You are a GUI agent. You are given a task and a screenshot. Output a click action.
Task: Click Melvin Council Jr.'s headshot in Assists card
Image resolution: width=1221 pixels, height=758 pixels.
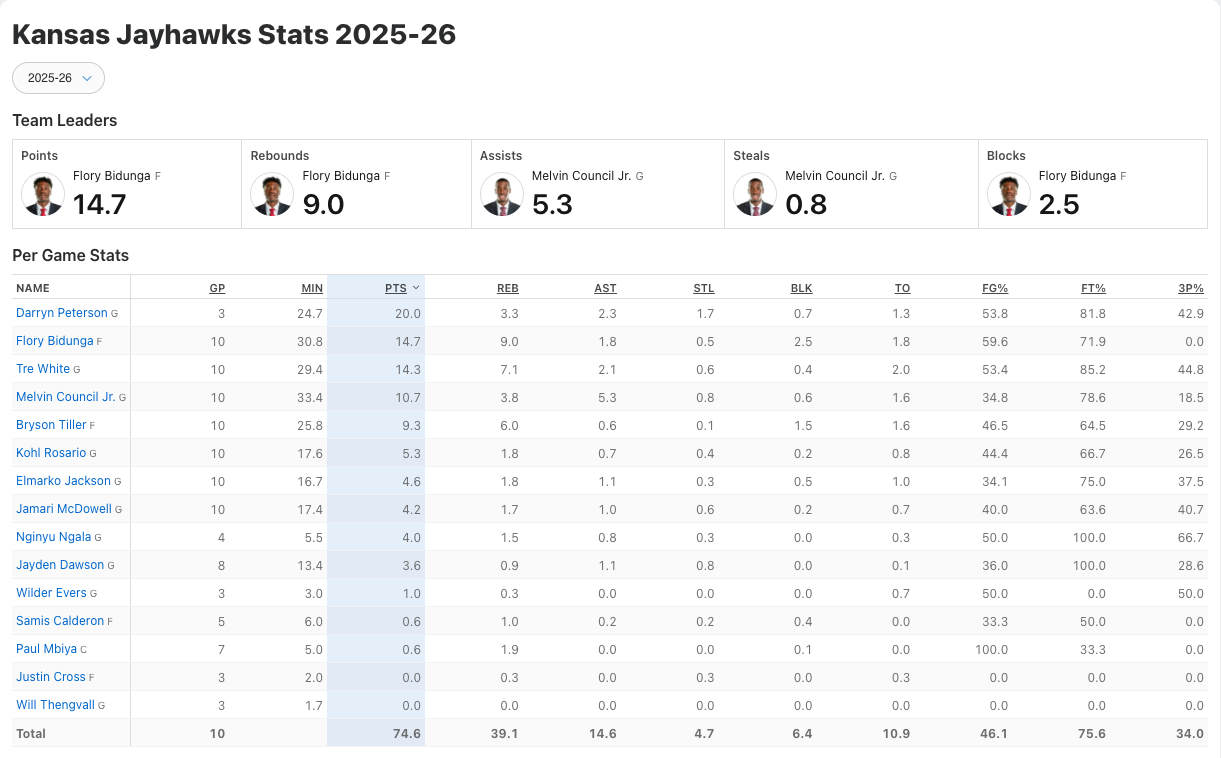tap(502, 194)
